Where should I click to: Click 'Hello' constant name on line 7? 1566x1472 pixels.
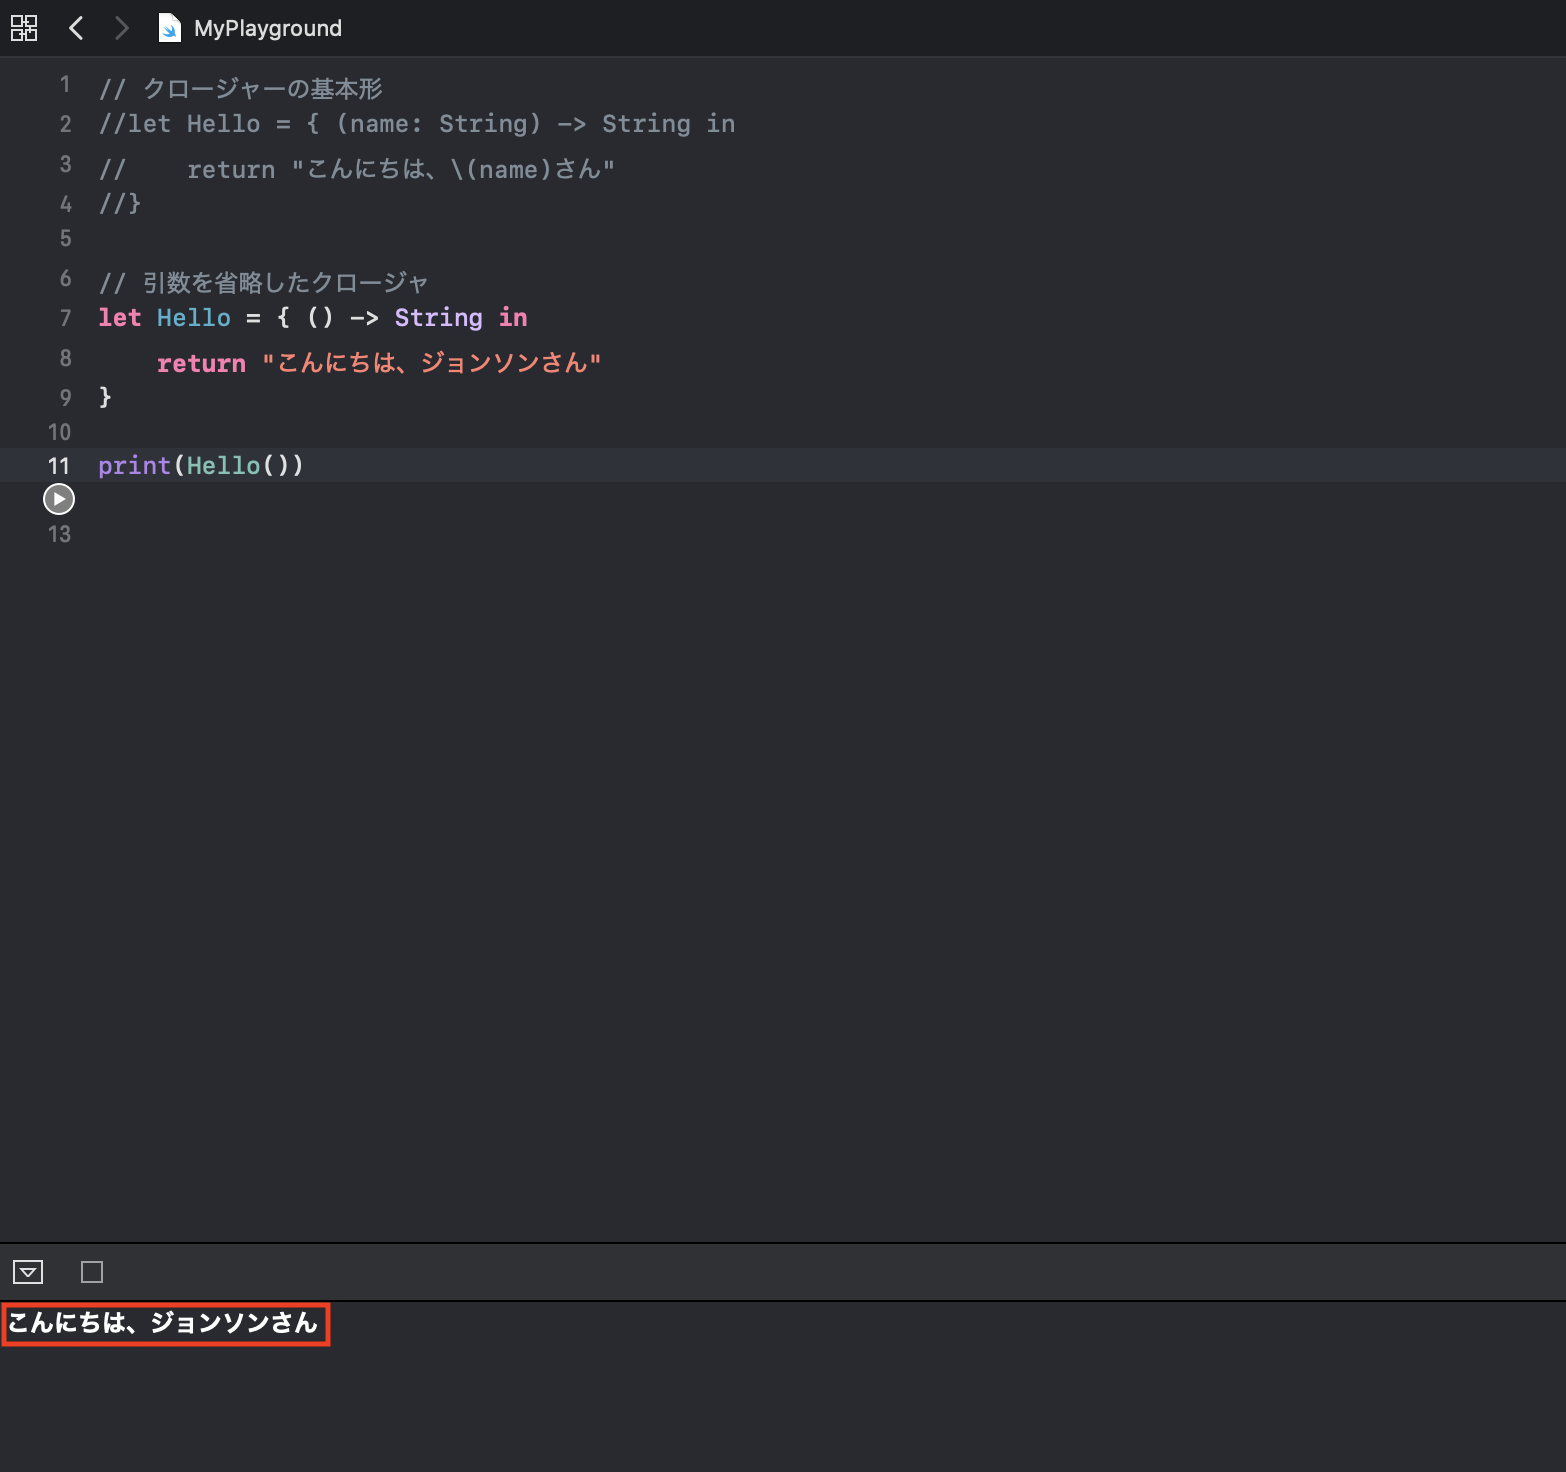pos(194,317)
